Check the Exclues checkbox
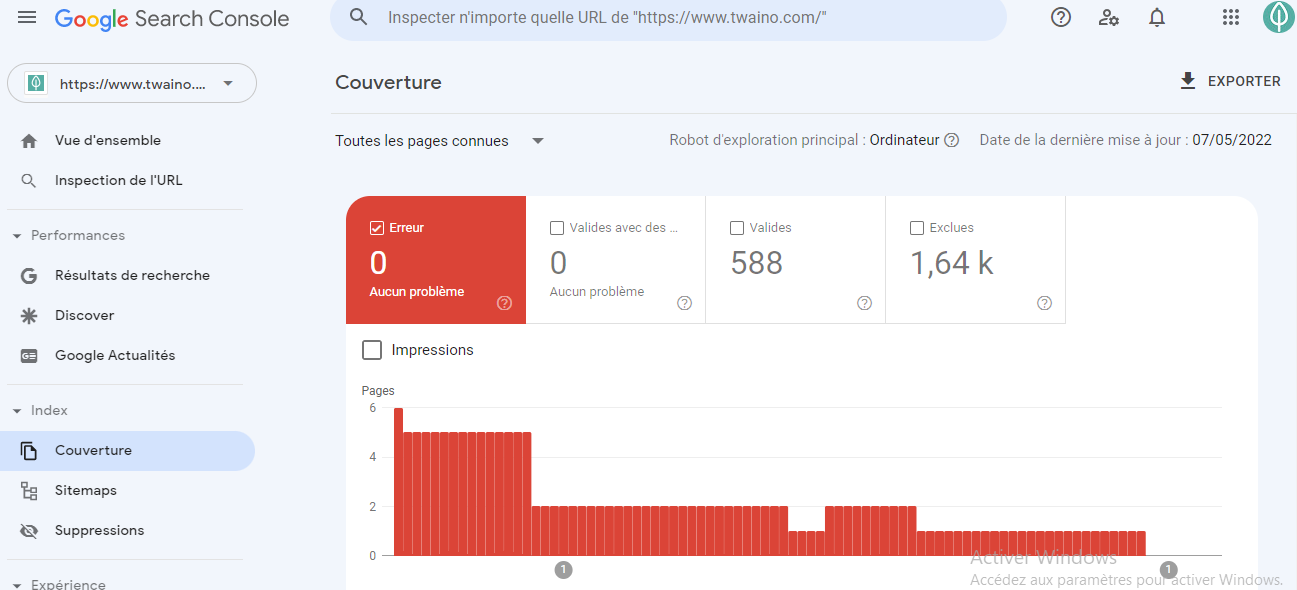 click(x=917, y=228)
